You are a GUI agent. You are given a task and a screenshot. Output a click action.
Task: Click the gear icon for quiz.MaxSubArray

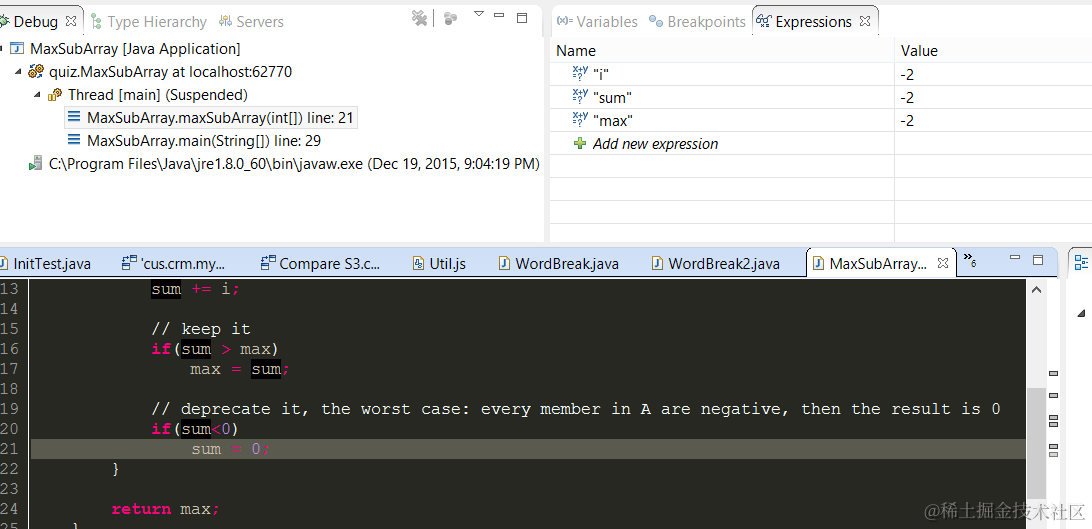[36, 72]
